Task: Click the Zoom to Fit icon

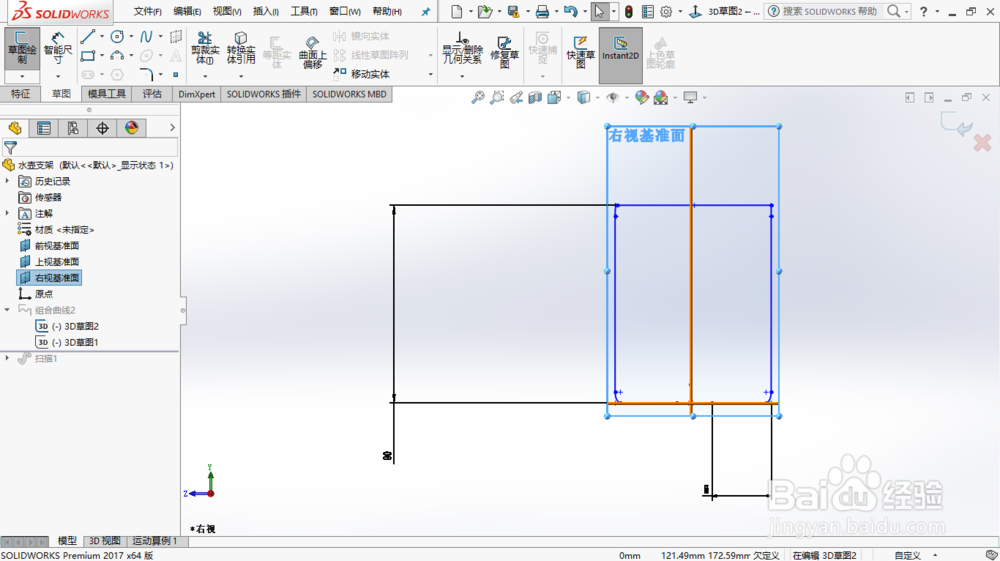Action: click(478, 98)
